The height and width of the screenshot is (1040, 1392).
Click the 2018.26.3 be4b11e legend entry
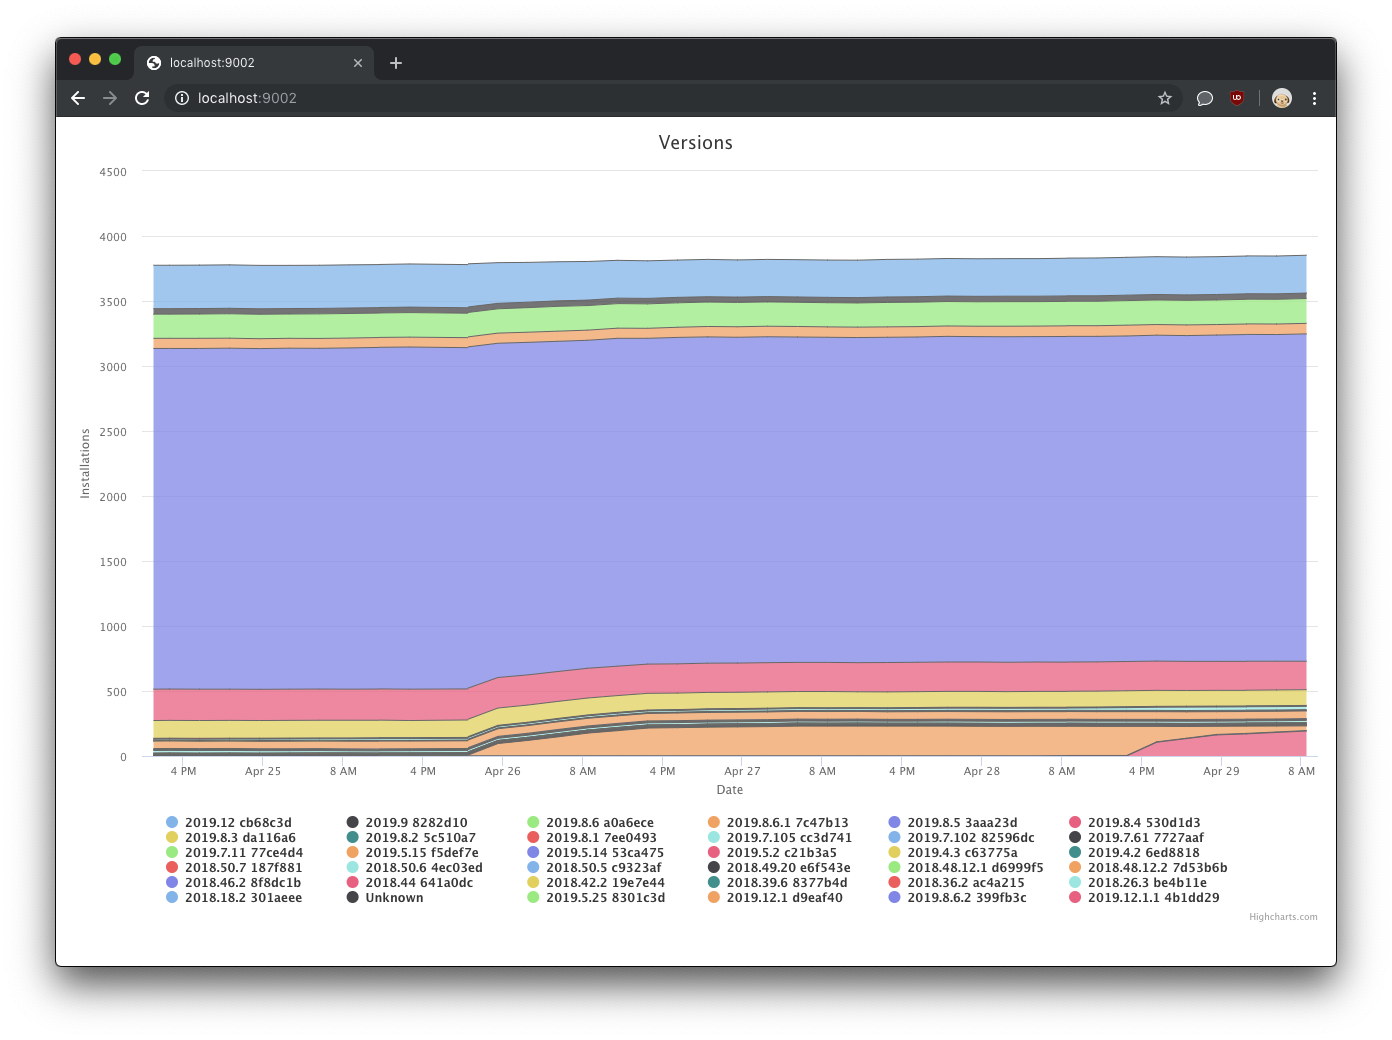tap(1139, 883)
